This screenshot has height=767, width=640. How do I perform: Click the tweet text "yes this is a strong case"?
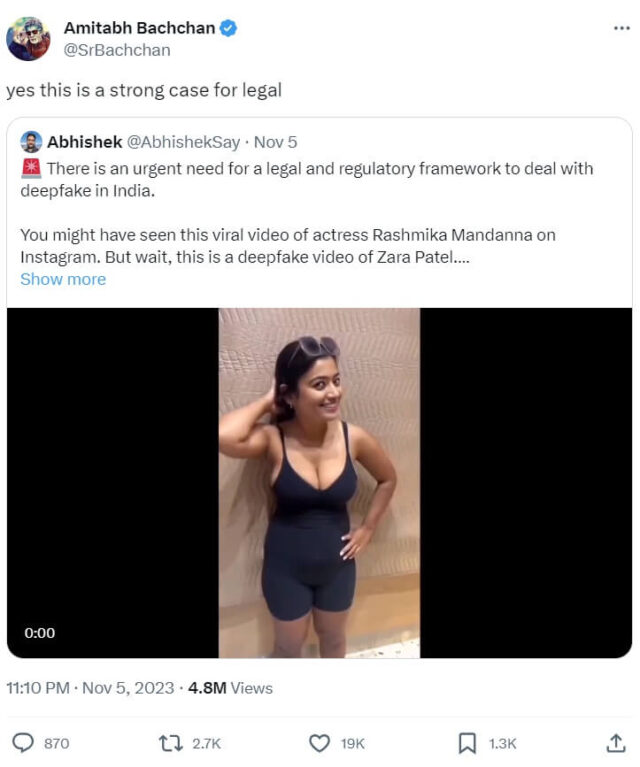(x=144, y=90)
